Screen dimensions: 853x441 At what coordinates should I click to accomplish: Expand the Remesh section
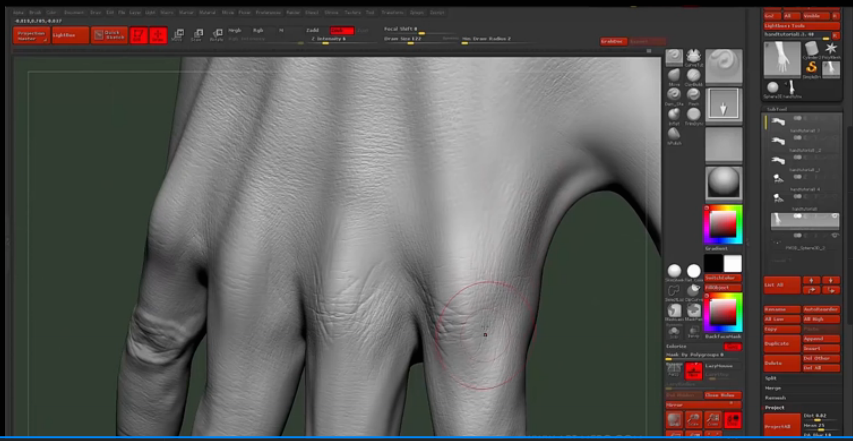tap(775, 397)
